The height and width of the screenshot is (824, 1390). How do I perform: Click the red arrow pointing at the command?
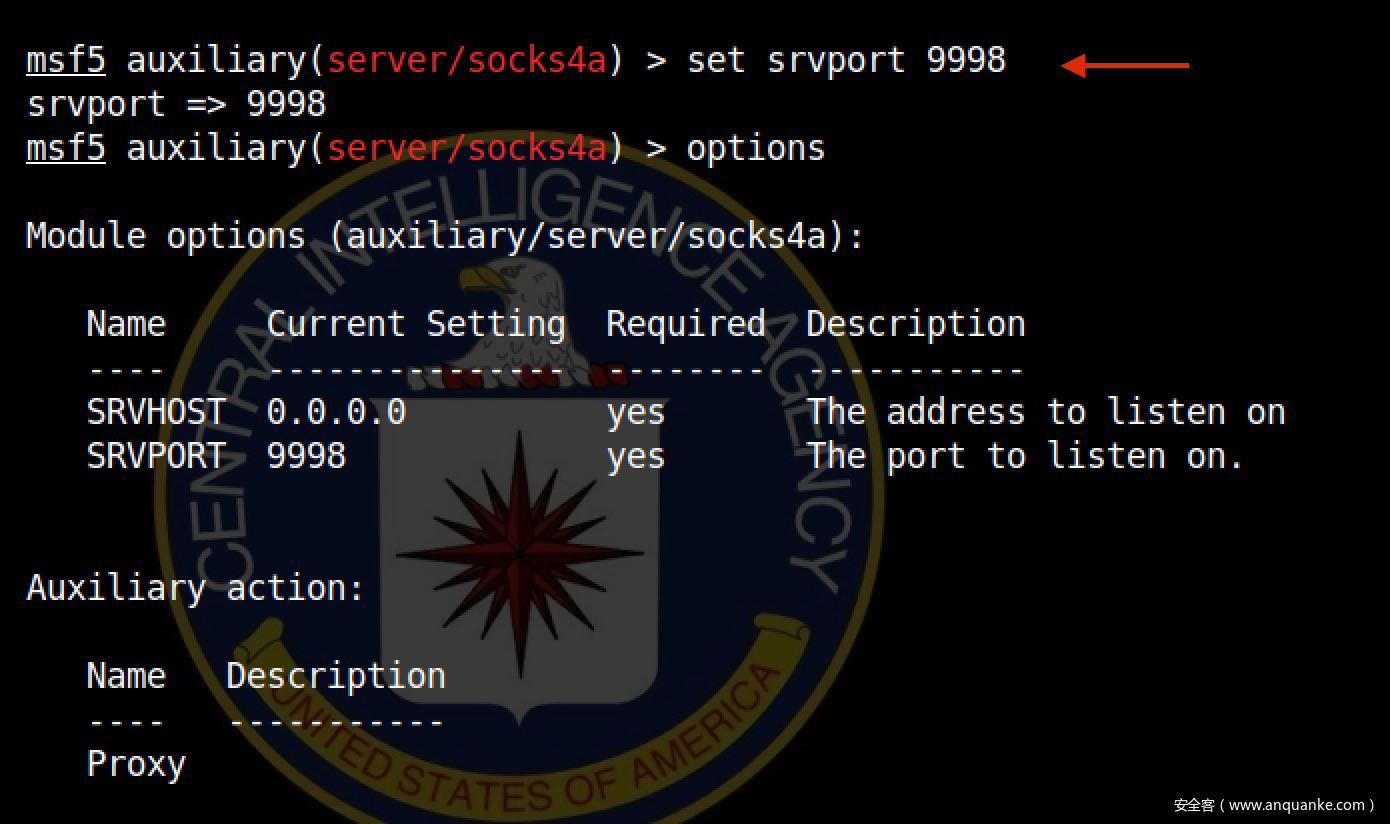click(x=1124, y=66)
